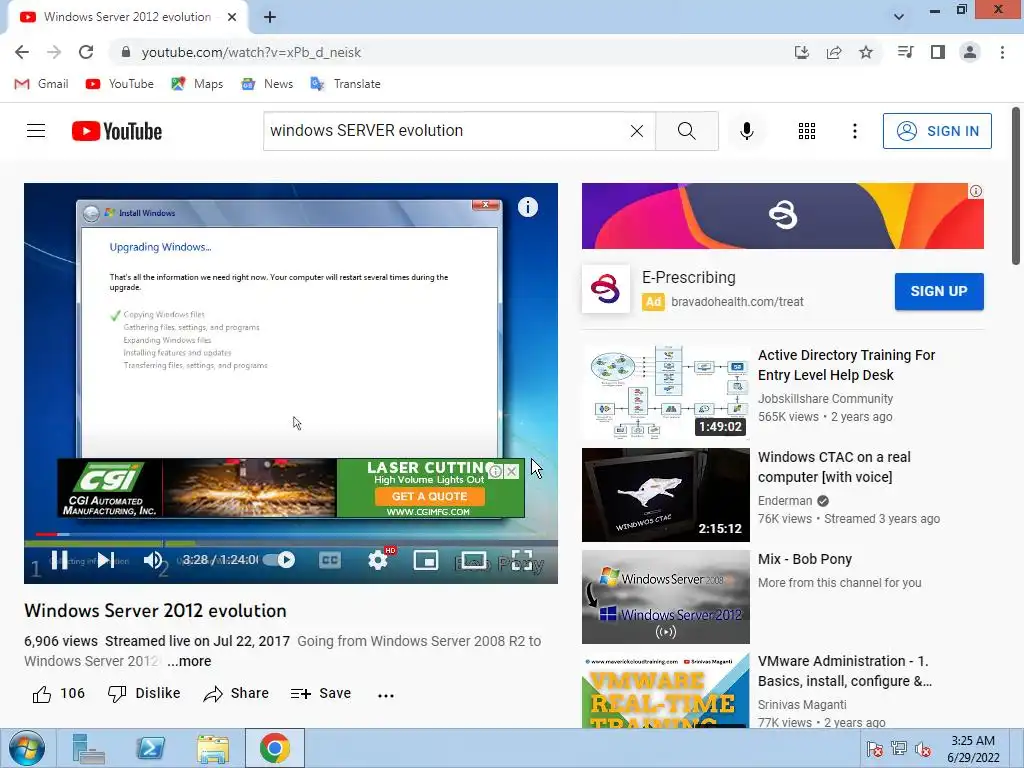Image resolution: width=1024 pixels, height=768 pixels.
Task: Open the Chrome profile avatar
Action: tap(970, 52)
